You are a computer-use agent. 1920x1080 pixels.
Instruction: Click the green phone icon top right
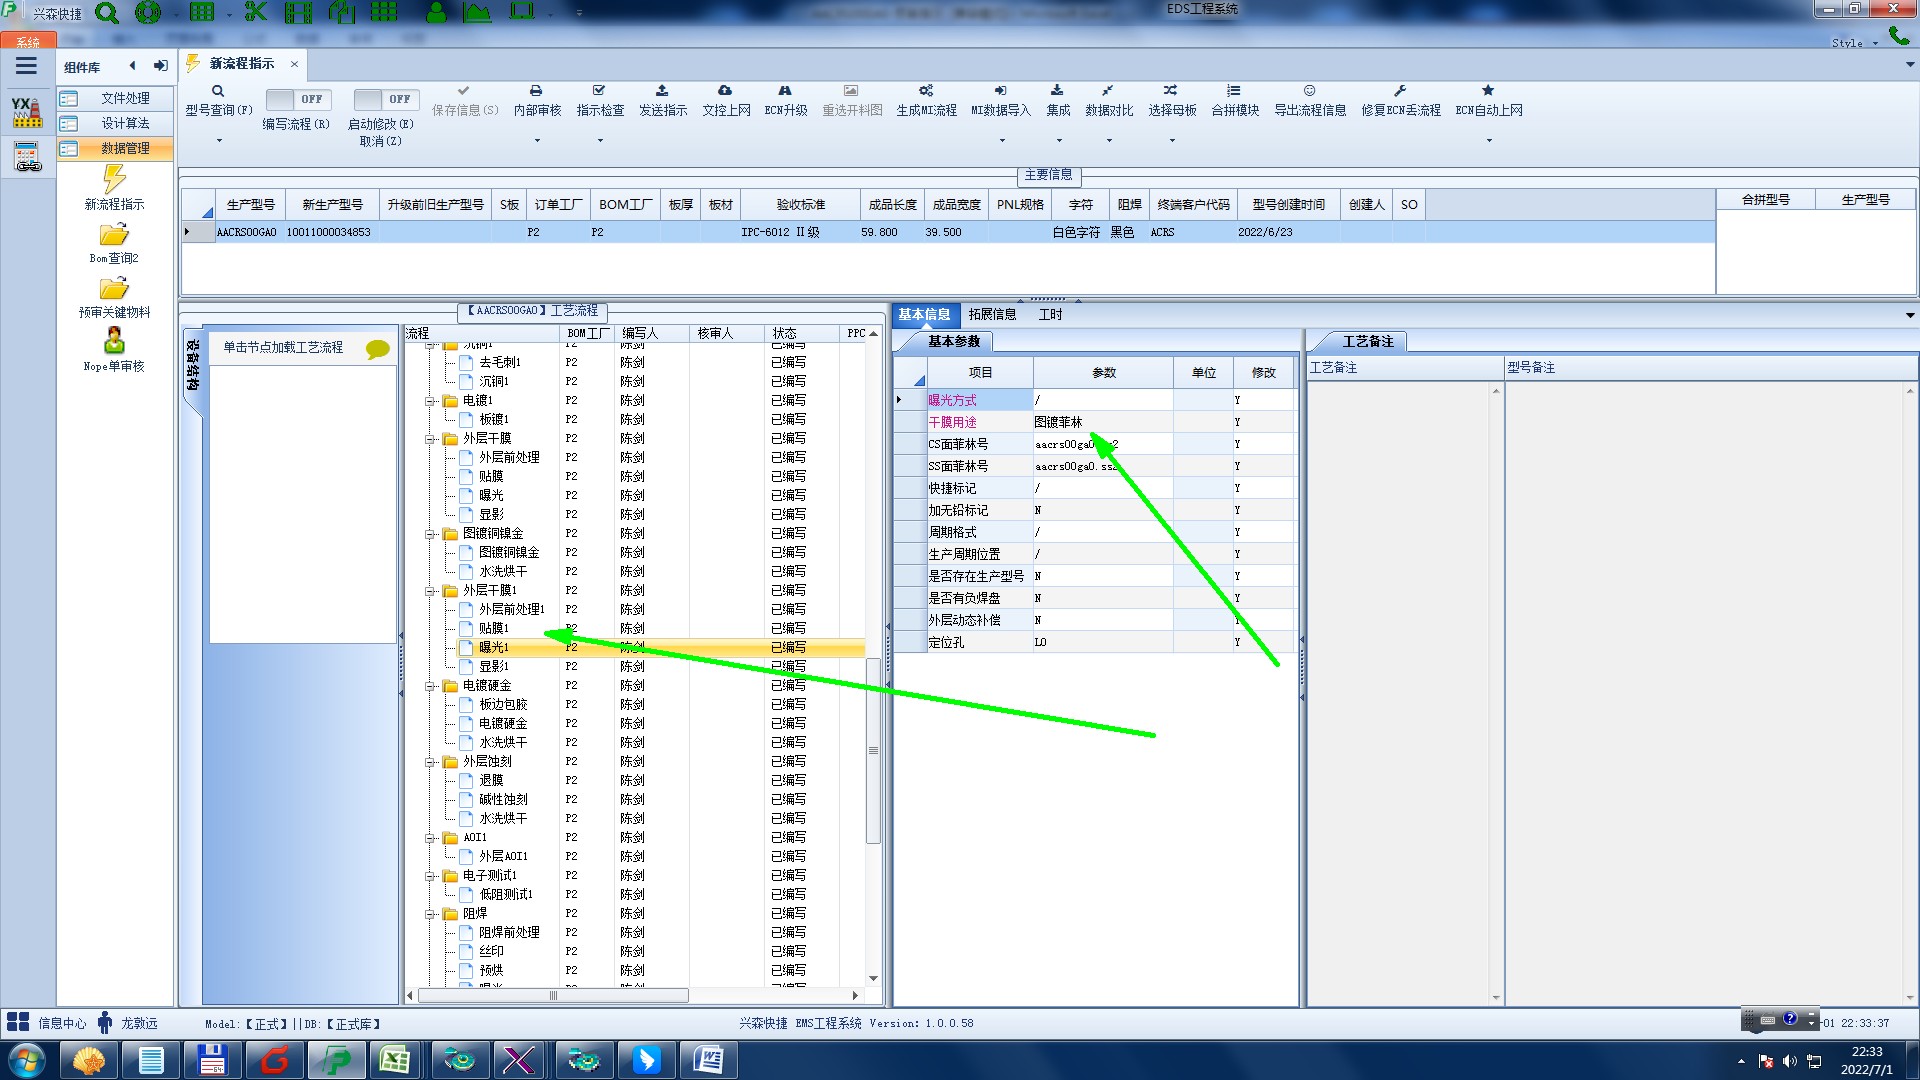[1898, 36]
